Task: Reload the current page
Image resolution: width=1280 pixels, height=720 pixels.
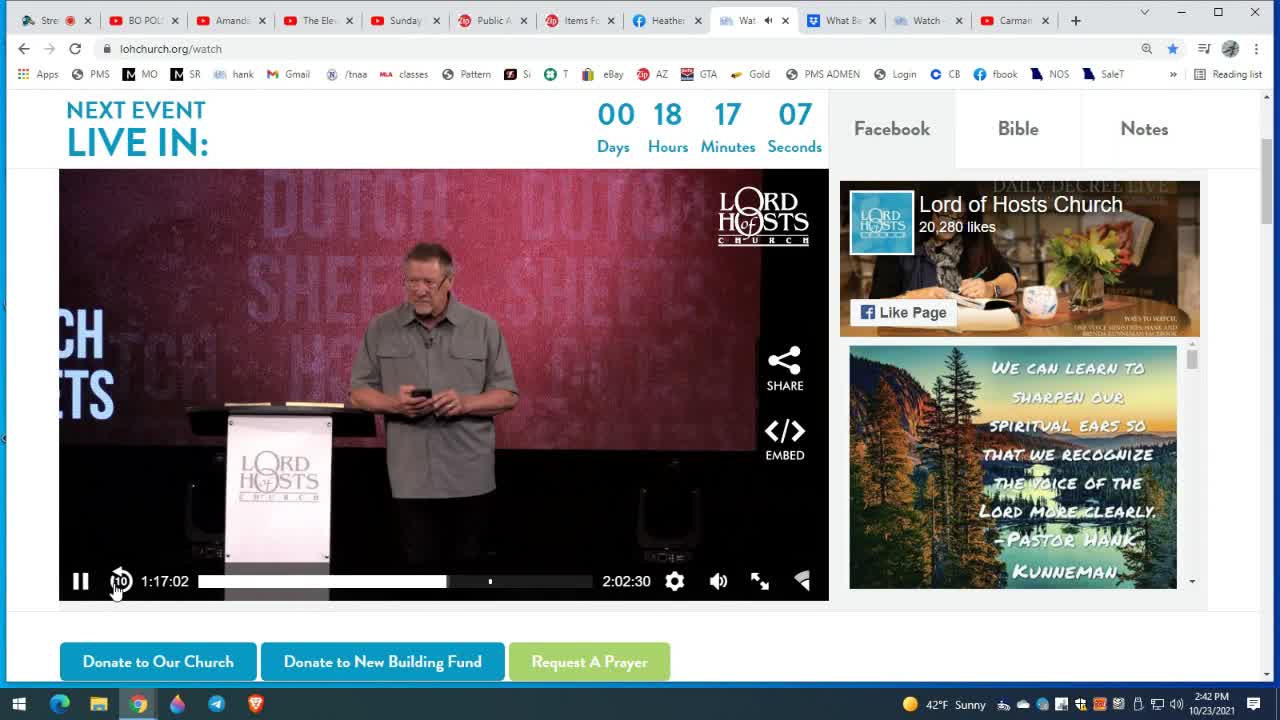Action: click(x=75, y=48)
